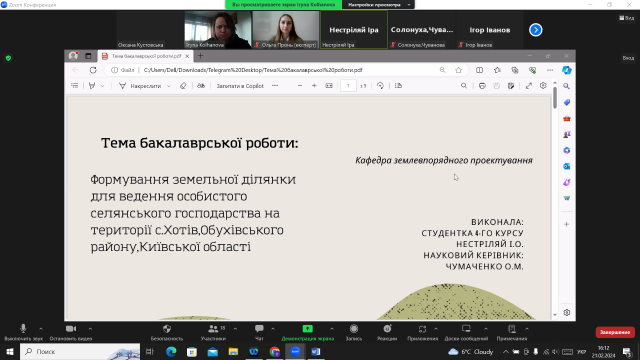Open Chrome from the taskbar

click(x=274, y=351)
